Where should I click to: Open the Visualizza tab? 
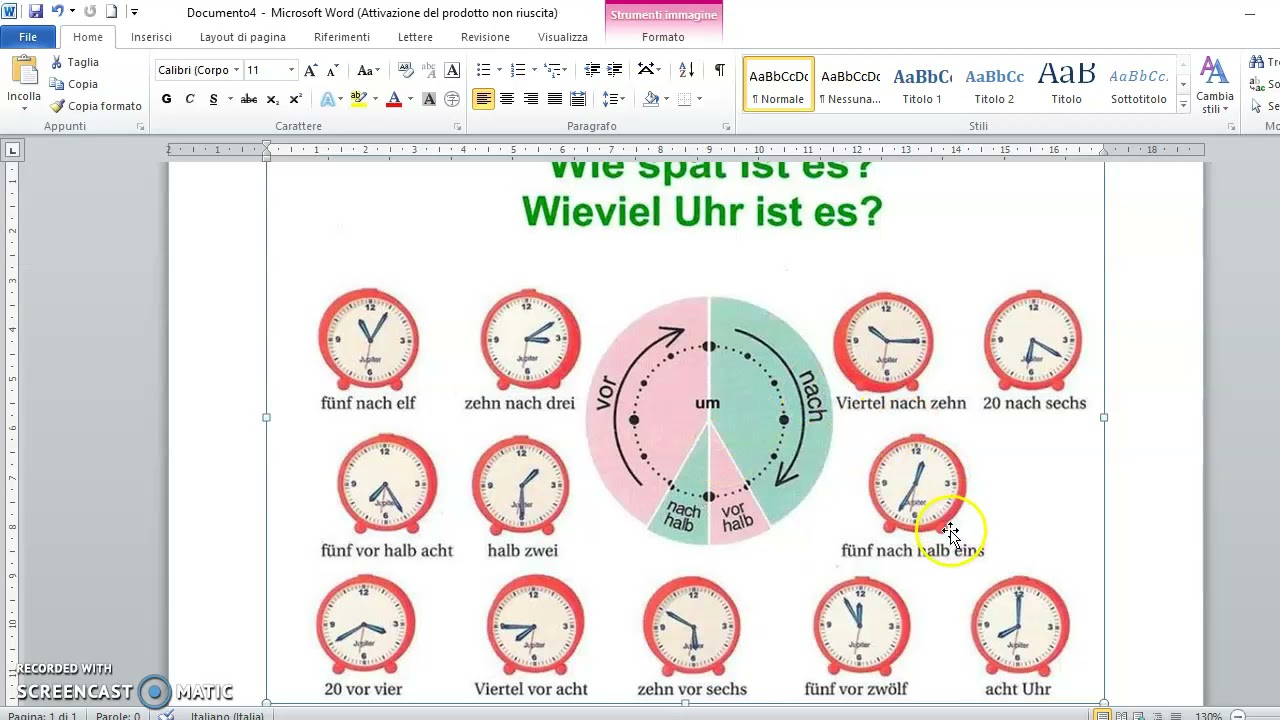563,37
